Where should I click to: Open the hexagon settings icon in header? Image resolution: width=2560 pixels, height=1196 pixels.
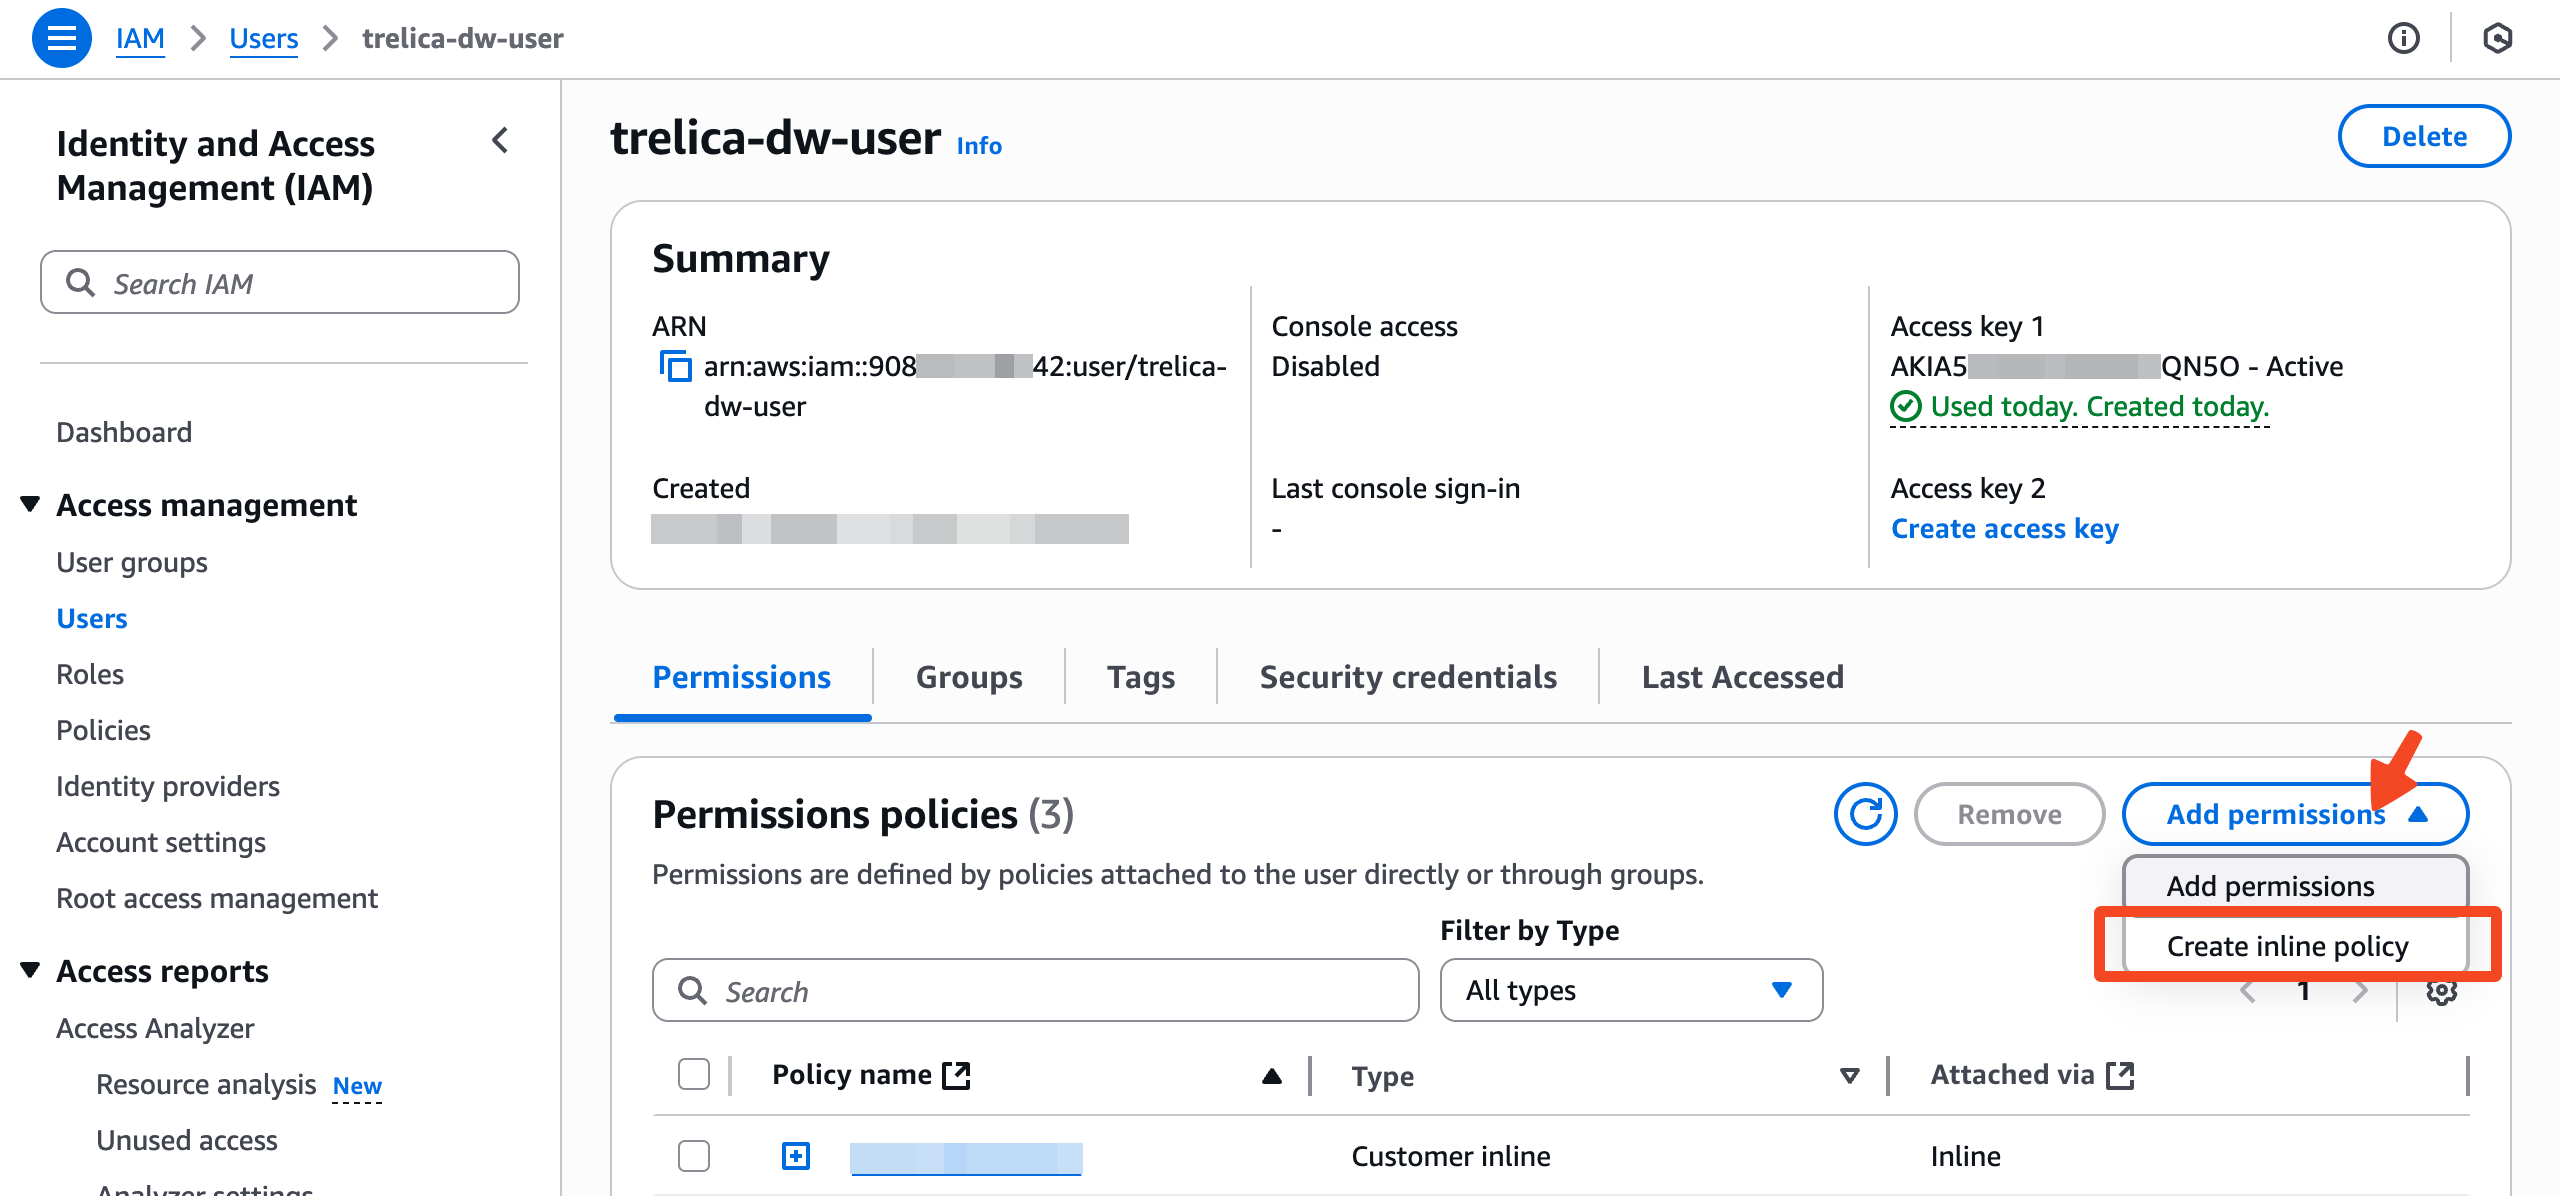point(2498,38)
